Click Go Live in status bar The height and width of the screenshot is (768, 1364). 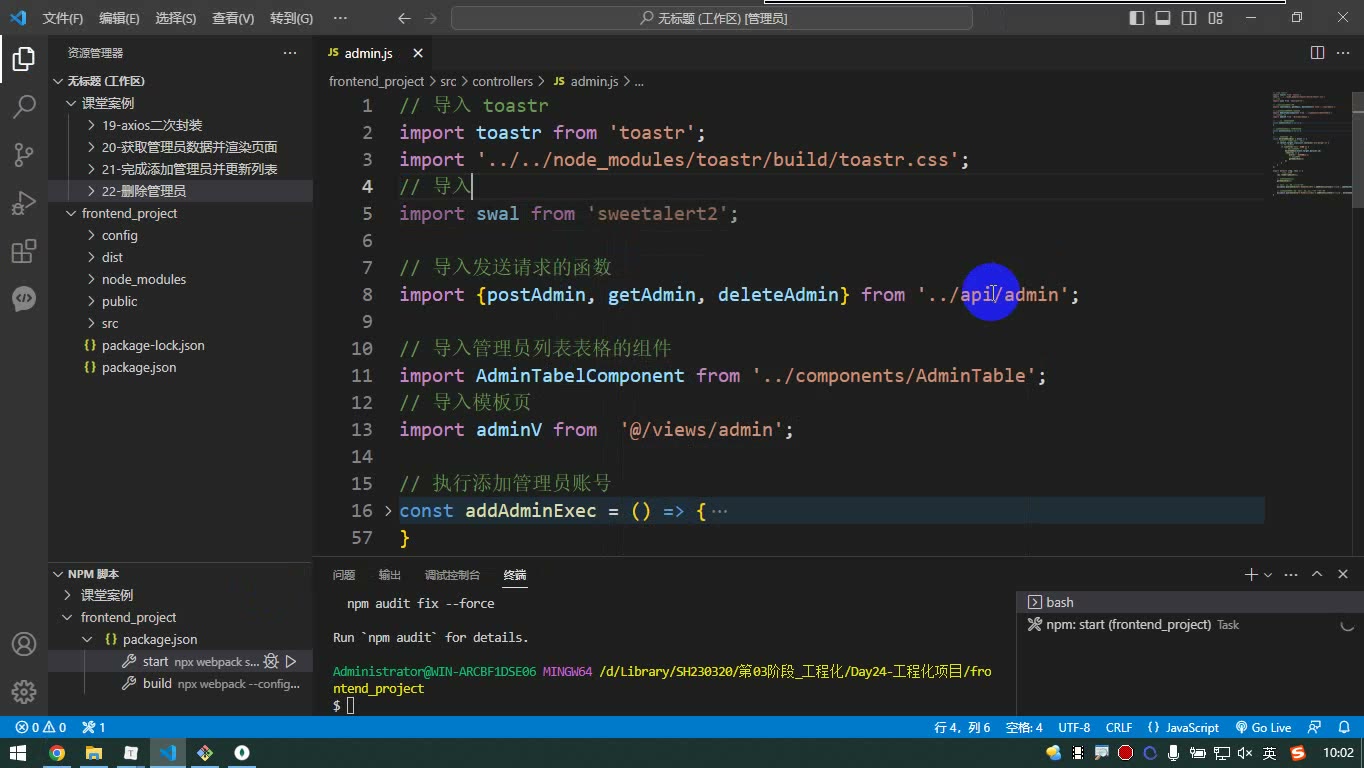tap(1263, 727)
